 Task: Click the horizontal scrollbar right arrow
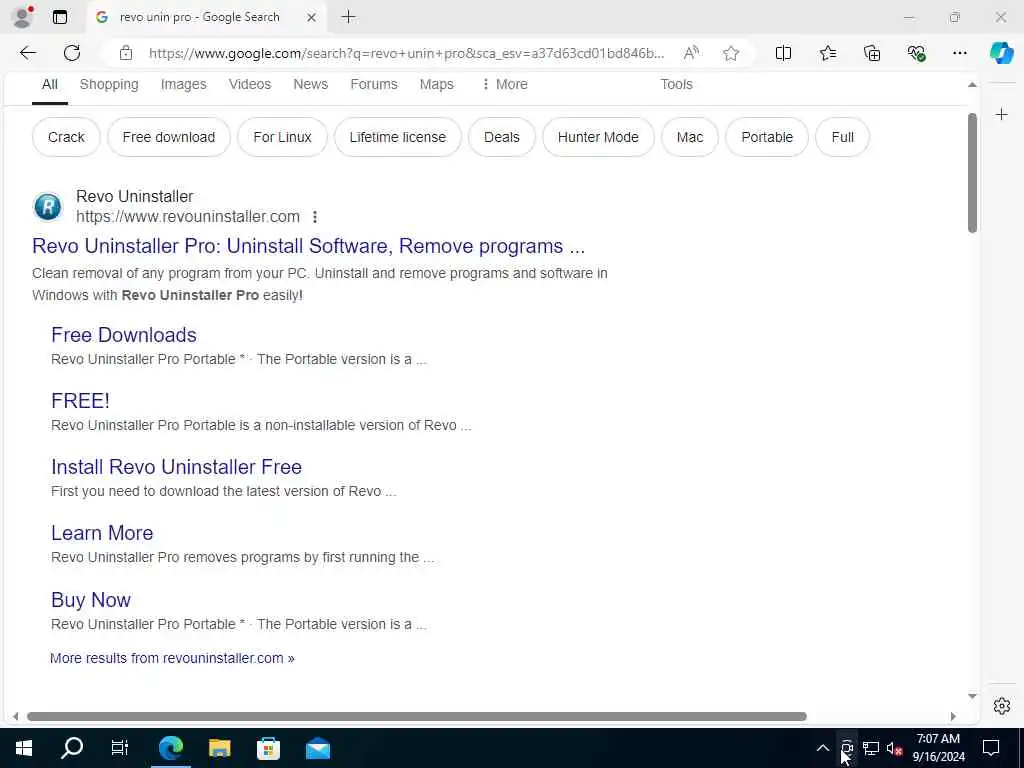coord(953,716)
